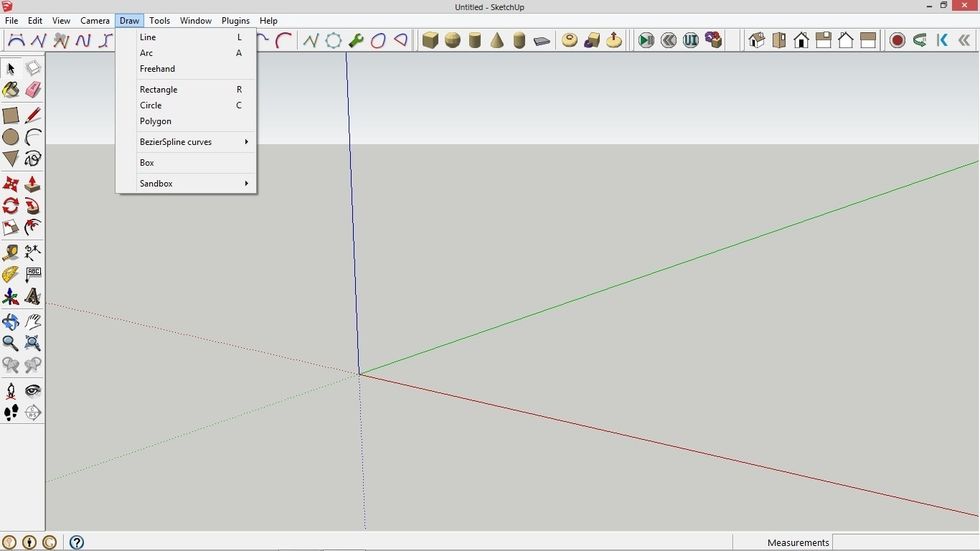
Task: Choose the Make Component tool
Action: pos(32,68)
